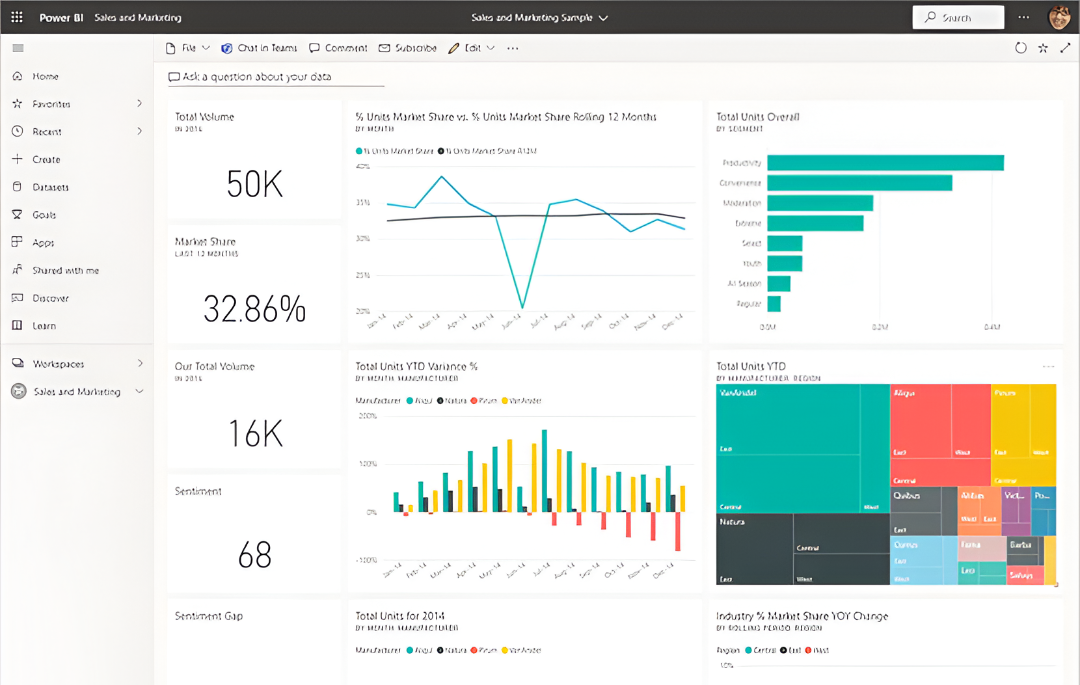Image resolution: width=1080 pixels, height=685 pixels.
Task: Enter full screen with diagonal arrow icon
Action: pyautogui.click(x=1065, y=48)
